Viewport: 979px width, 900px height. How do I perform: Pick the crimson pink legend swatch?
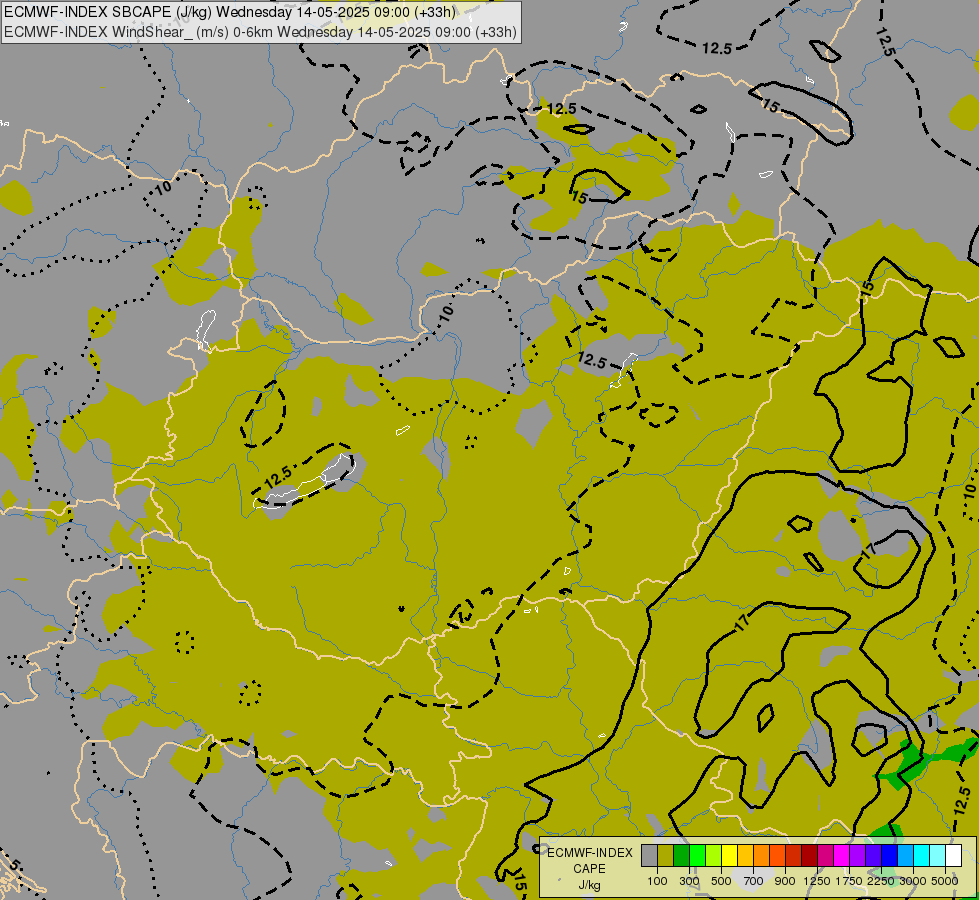(825, 856)
